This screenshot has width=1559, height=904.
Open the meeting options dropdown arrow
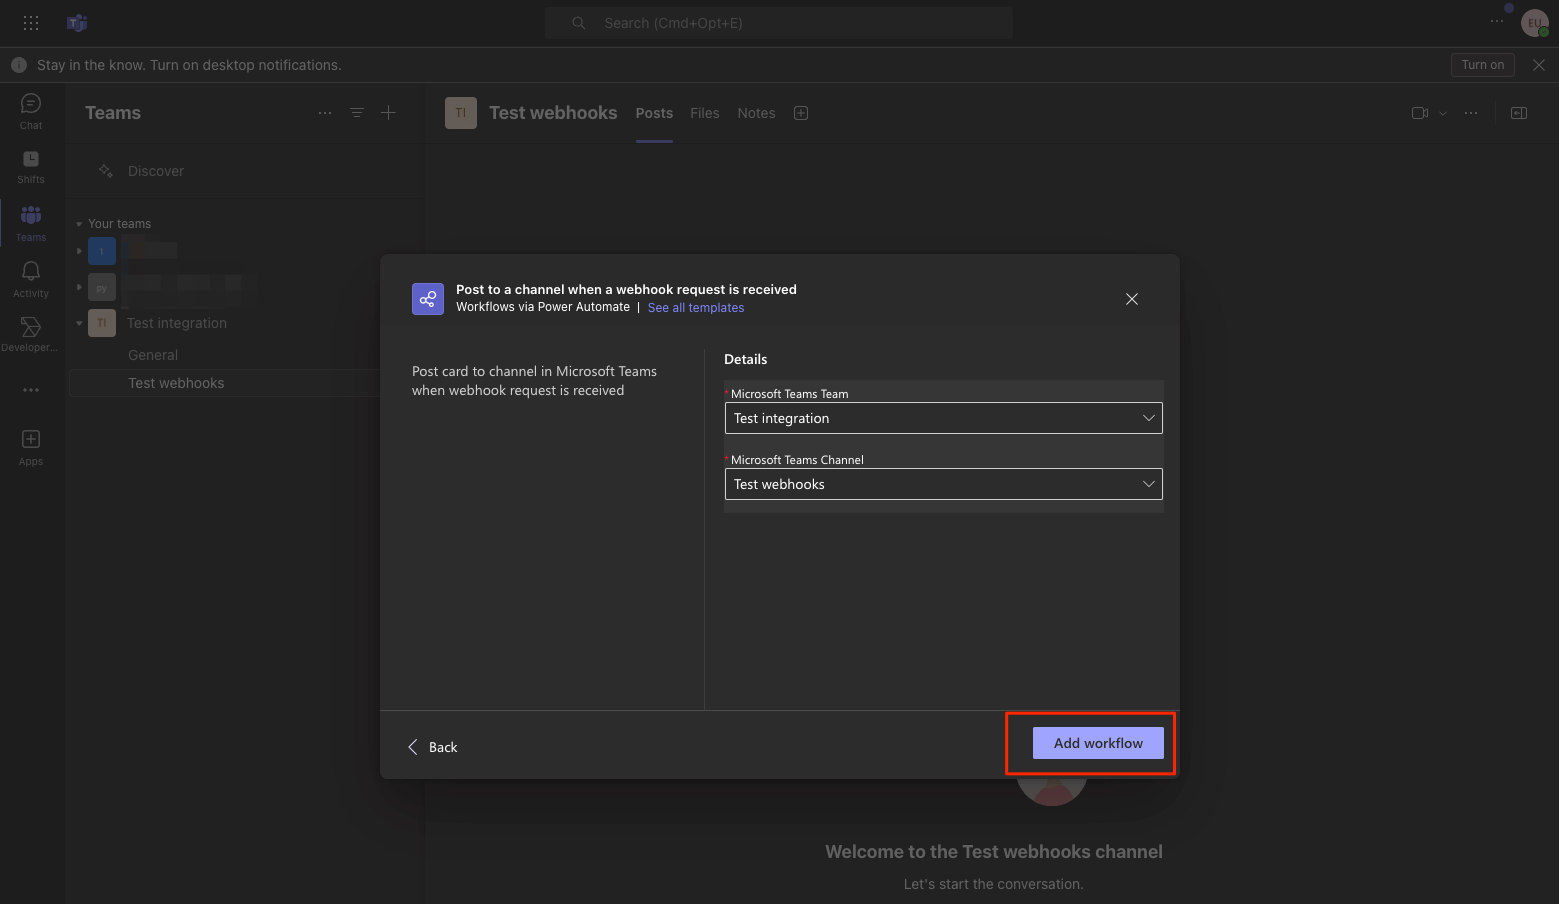pos(1443,114)
